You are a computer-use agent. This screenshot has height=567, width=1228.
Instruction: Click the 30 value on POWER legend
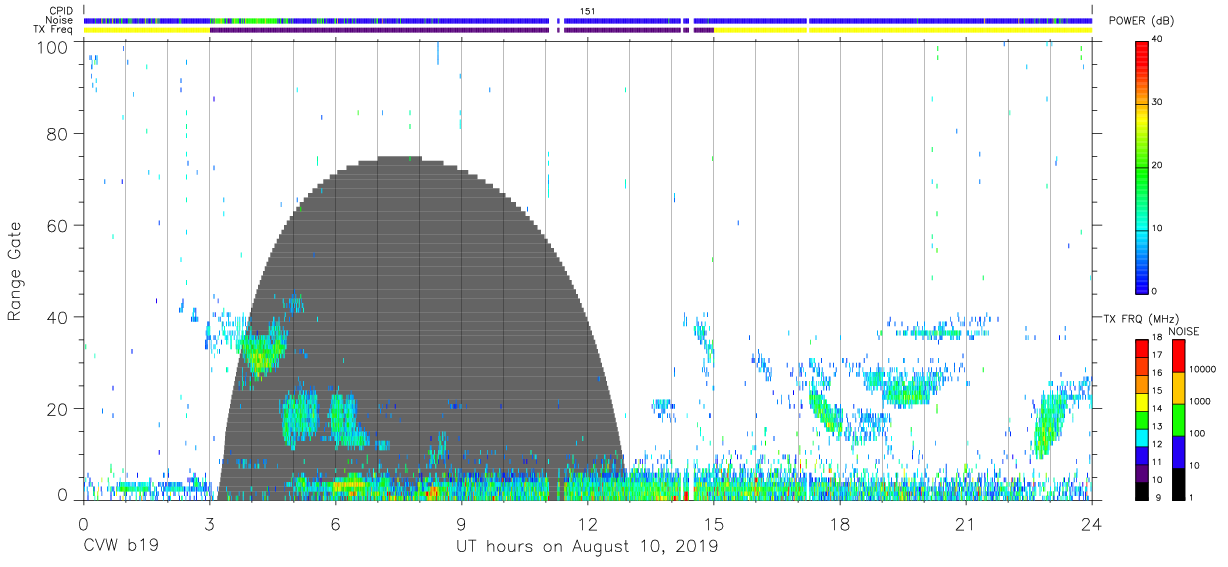(x=1156, y=102)
